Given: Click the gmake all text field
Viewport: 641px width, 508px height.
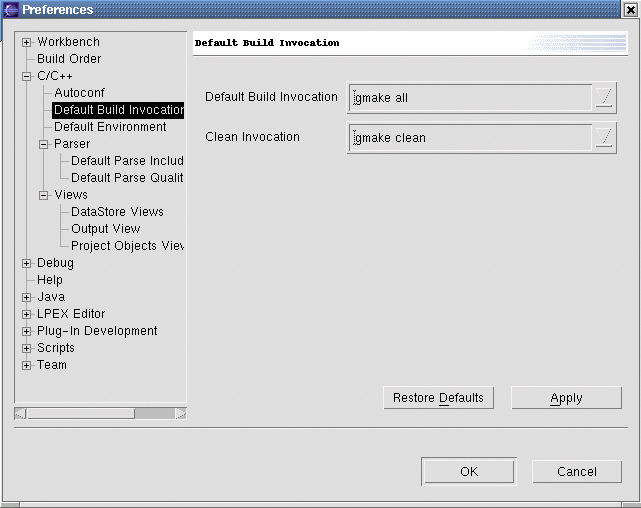Looking at the screenshot, I should [470, 98].
